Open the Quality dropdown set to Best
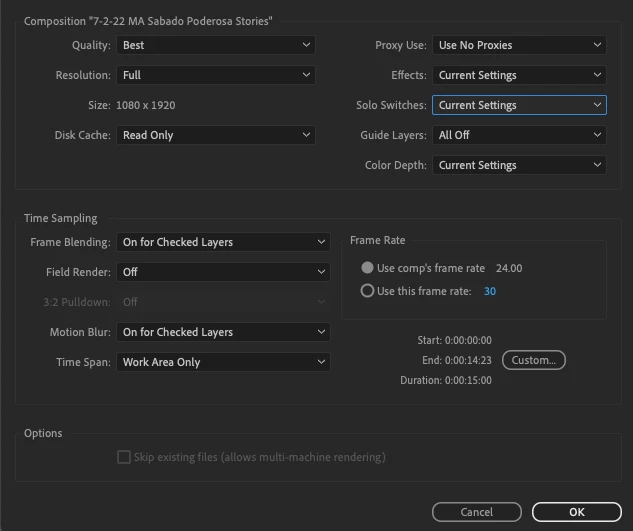Viewport: 633px width, 531px height. tap(216, 45)
